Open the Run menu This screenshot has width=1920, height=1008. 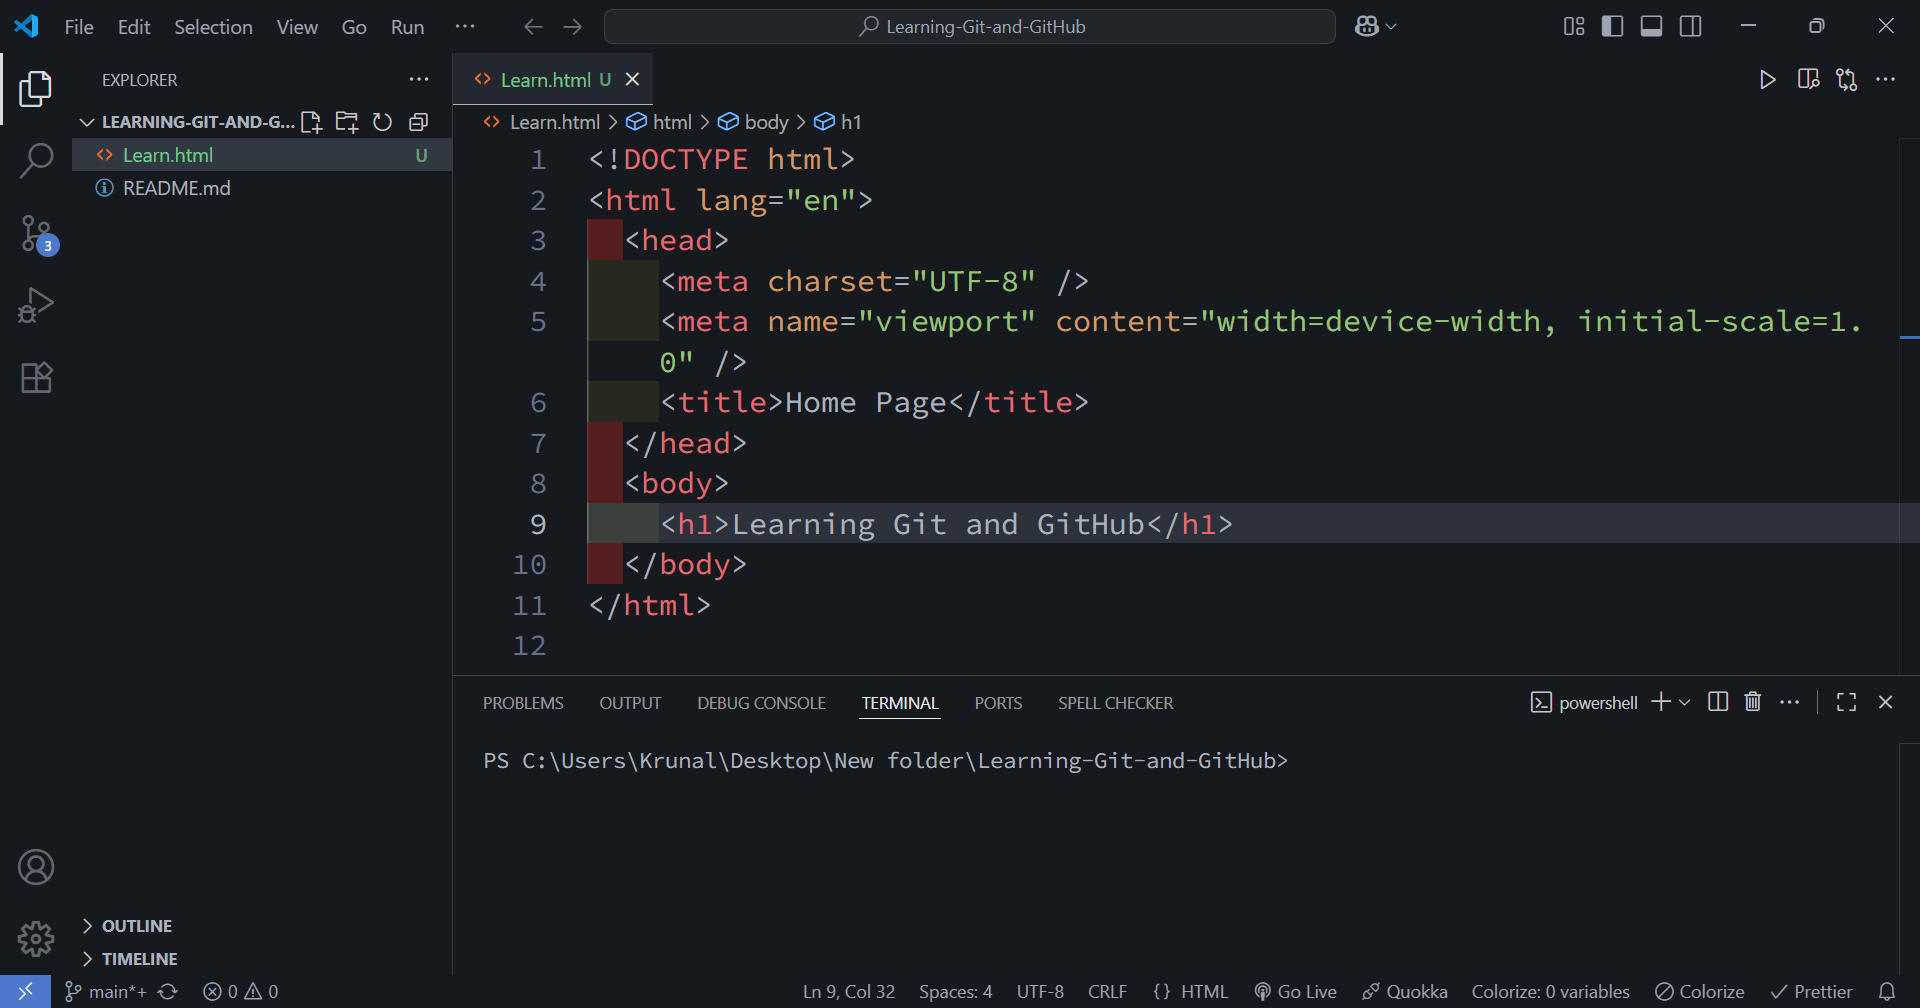coord(407,27)
